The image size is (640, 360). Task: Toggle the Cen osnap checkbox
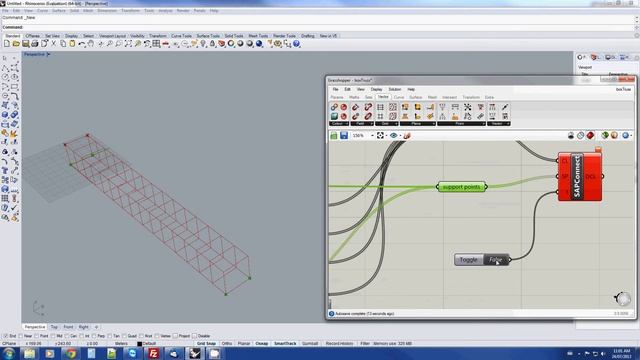67,336
